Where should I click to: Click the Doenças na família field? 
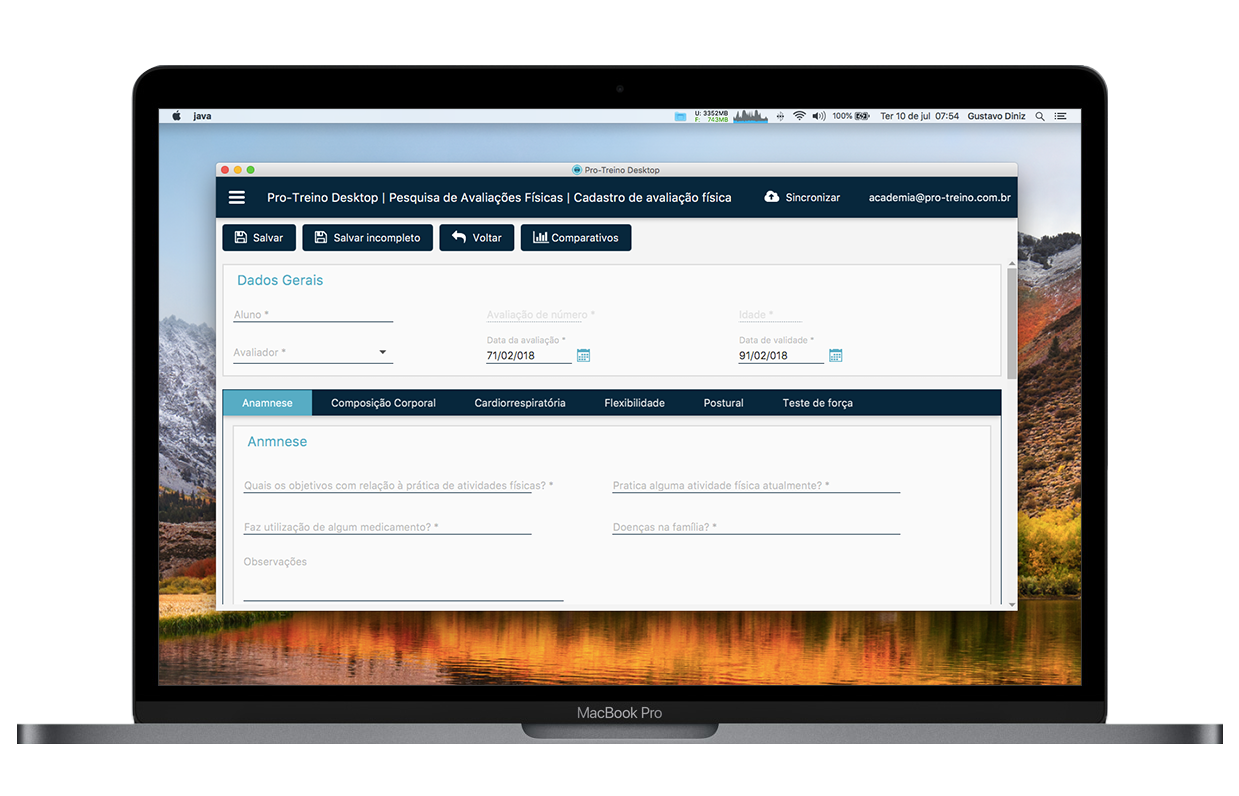tap(756, 527)
